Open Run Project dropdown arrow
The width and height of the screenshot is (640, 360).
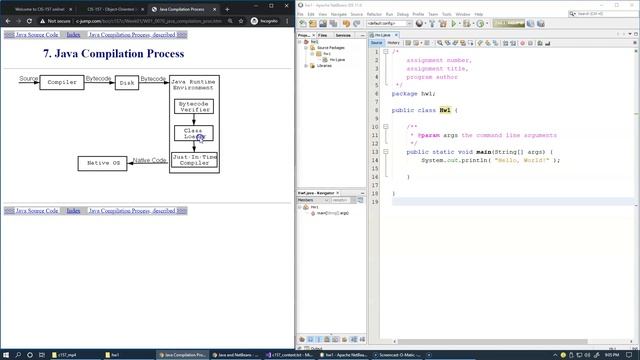point(460,24)
